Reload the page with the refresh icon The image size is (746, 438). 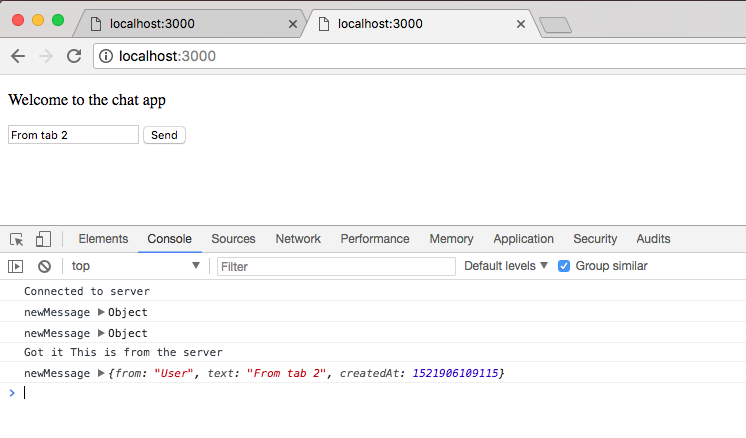[x=73, y=56]
